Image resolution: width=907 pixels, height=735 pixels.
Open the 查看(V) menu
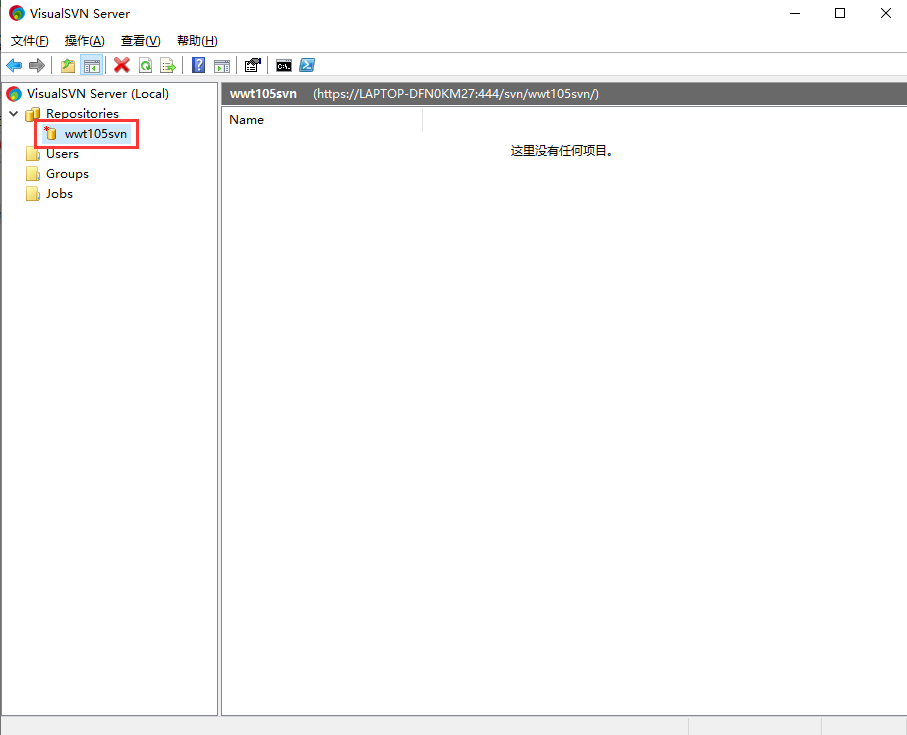pos(140,41)
